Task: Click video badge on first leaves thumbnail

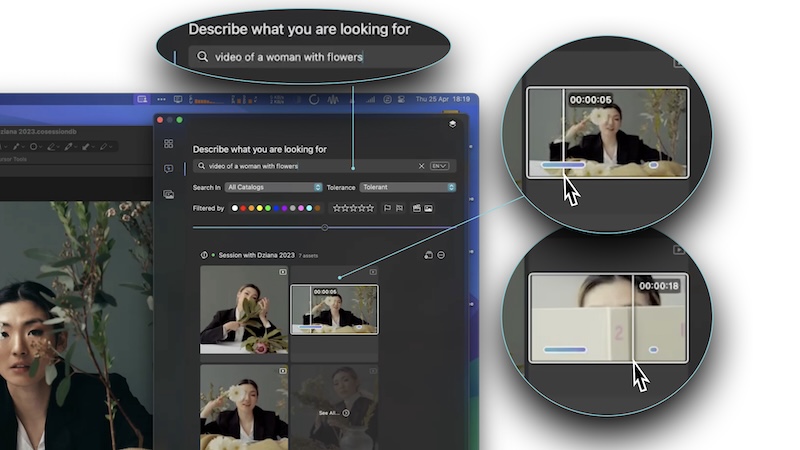Action: coord(282,272)
